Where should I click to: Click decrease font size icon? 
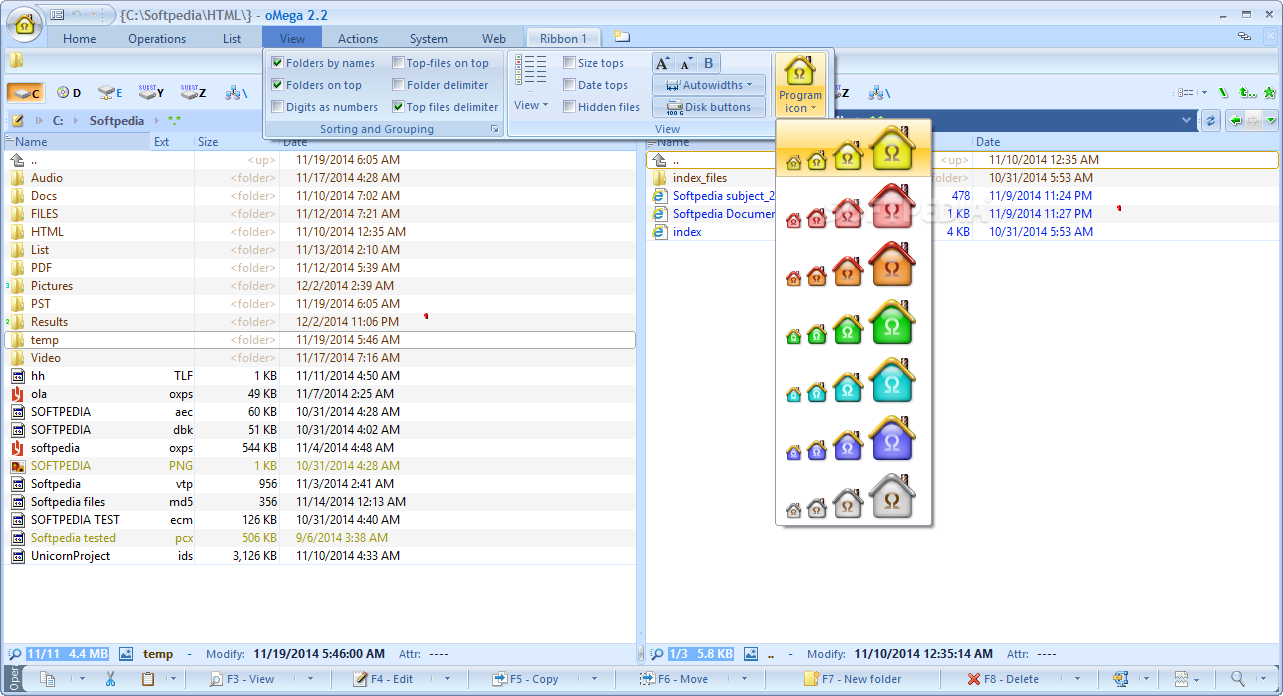686,63
